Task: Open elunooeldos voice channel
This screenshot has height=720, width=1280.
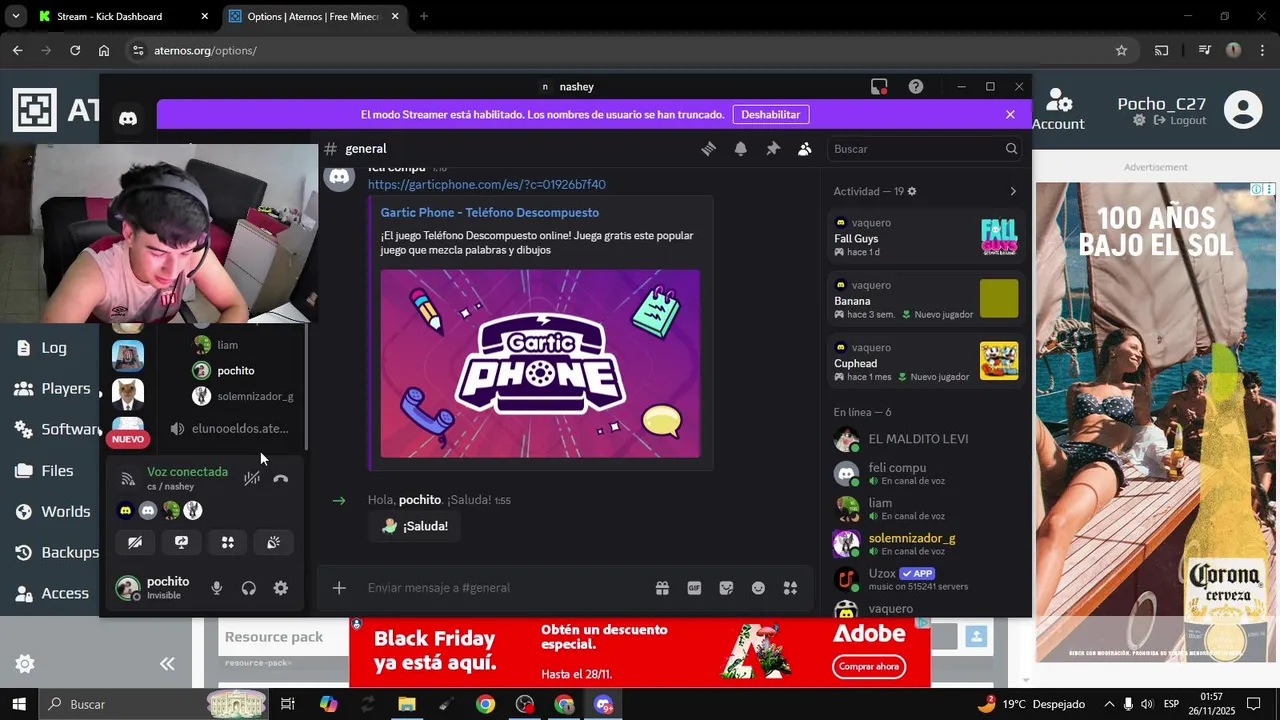Action: coord(232,428)
